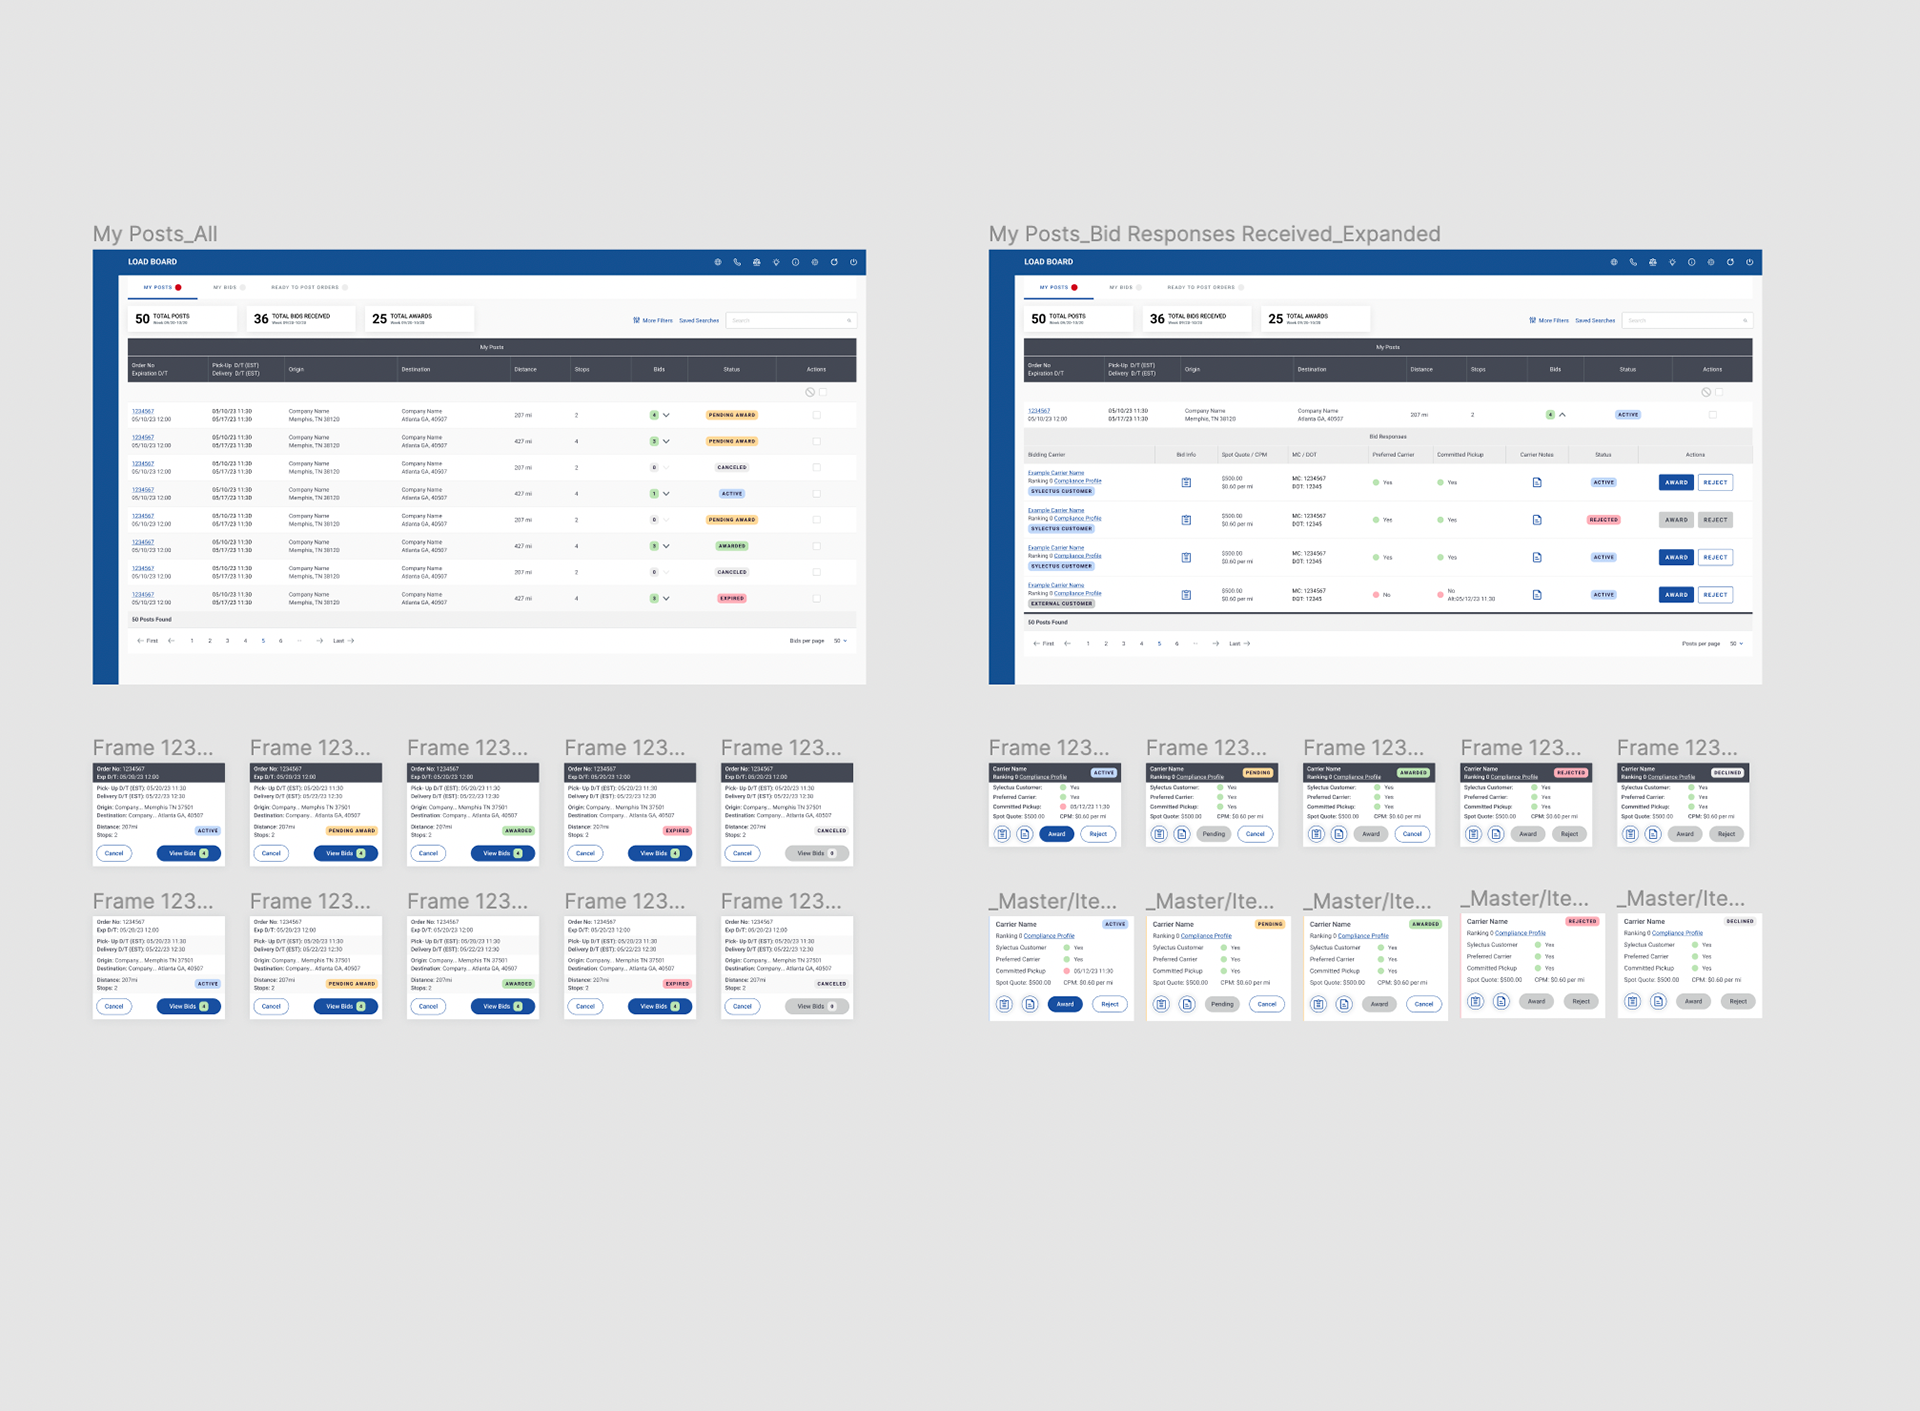Tick the select-all checkbox in My Posts_All Actions column
Screen dimensions: 1920x1411
point(823,392)
